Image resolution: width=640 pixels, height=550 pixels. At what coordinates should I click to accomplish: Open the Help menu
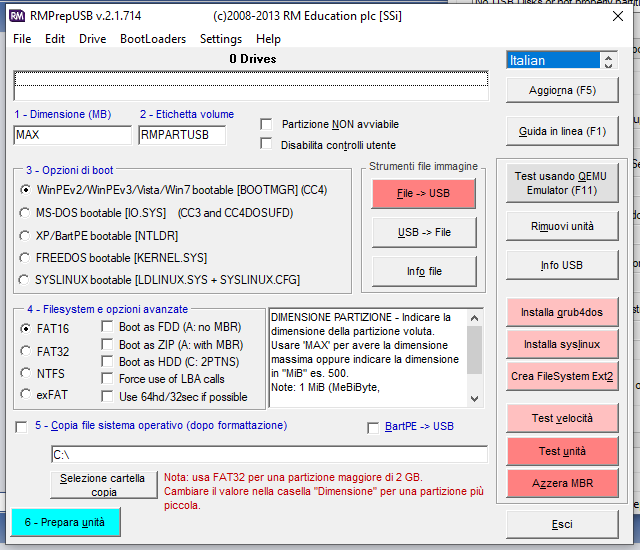point(268,39)
